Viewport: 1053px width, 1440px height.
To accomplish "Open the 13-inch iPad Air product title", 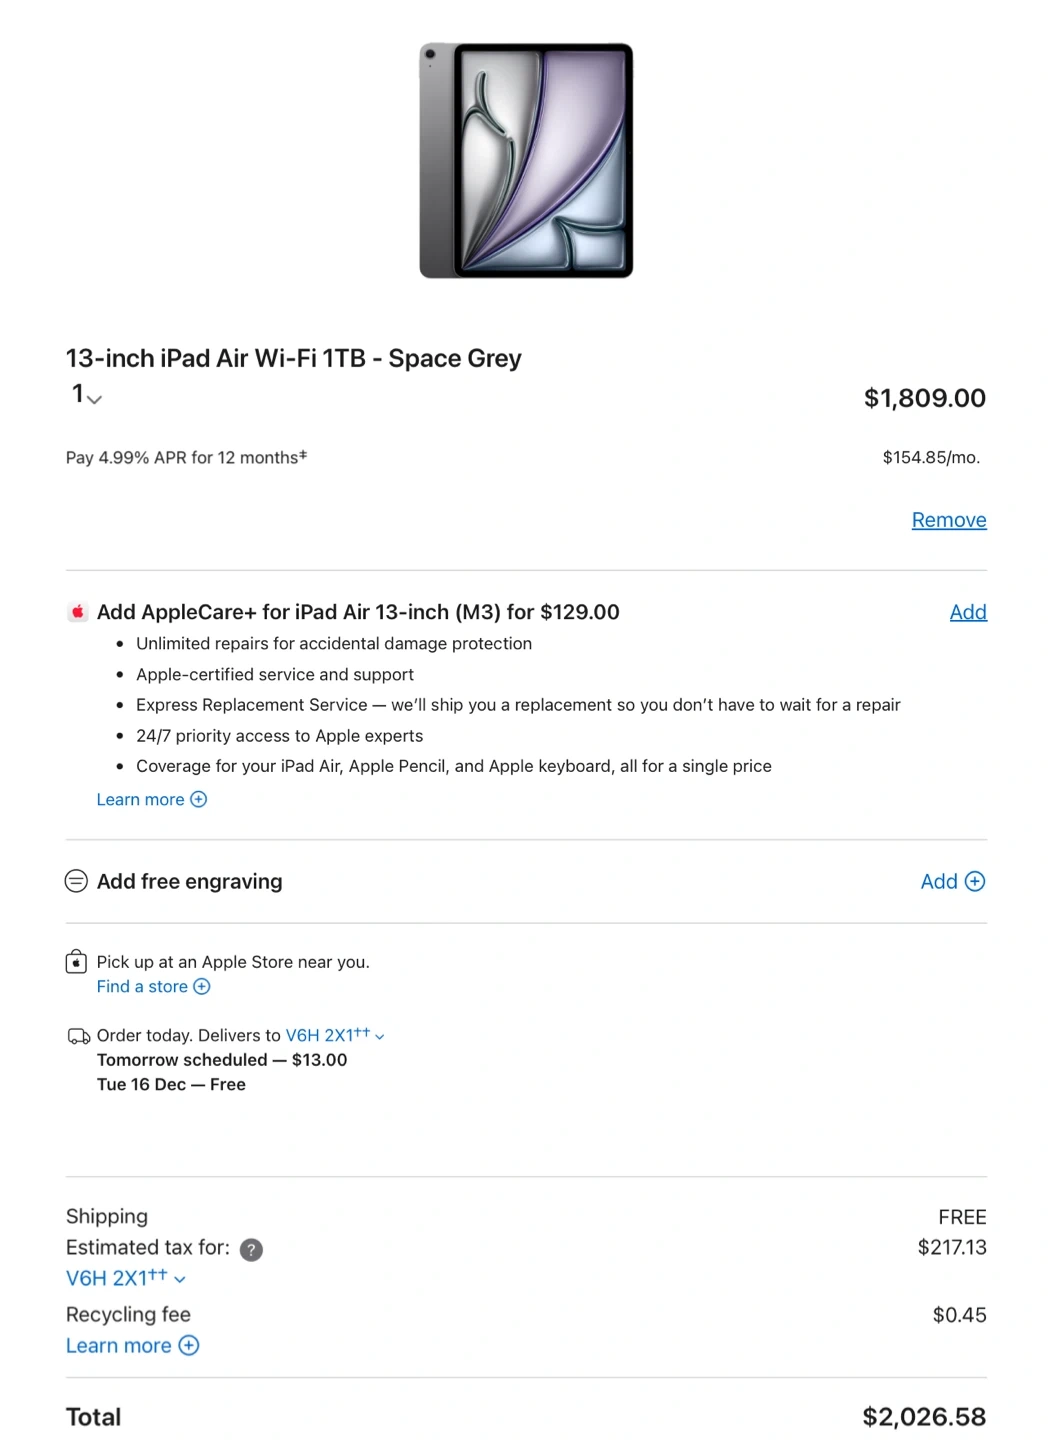I will pos(293,358).
